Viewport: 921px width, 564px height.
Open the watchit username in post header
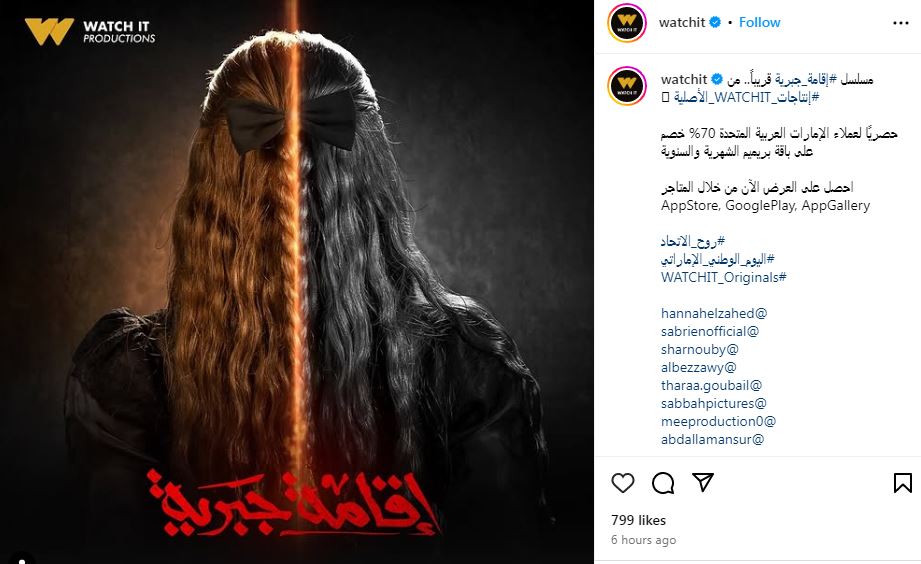pos(681,22)
